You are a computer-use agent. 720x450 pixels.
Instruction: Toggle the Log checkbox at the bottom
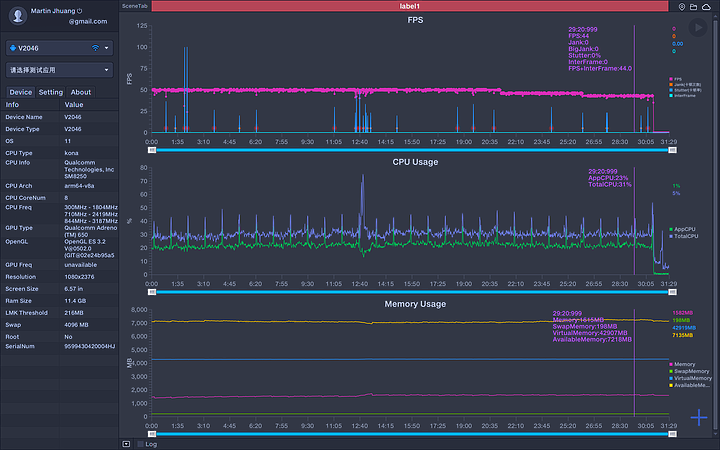[141, 444]
